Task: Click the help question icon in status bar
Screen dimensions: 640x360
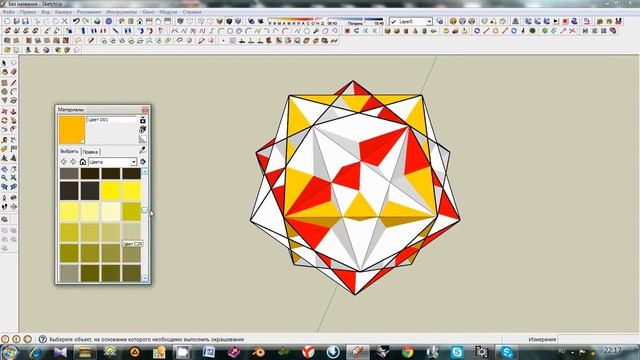Action: coord(42,339)
